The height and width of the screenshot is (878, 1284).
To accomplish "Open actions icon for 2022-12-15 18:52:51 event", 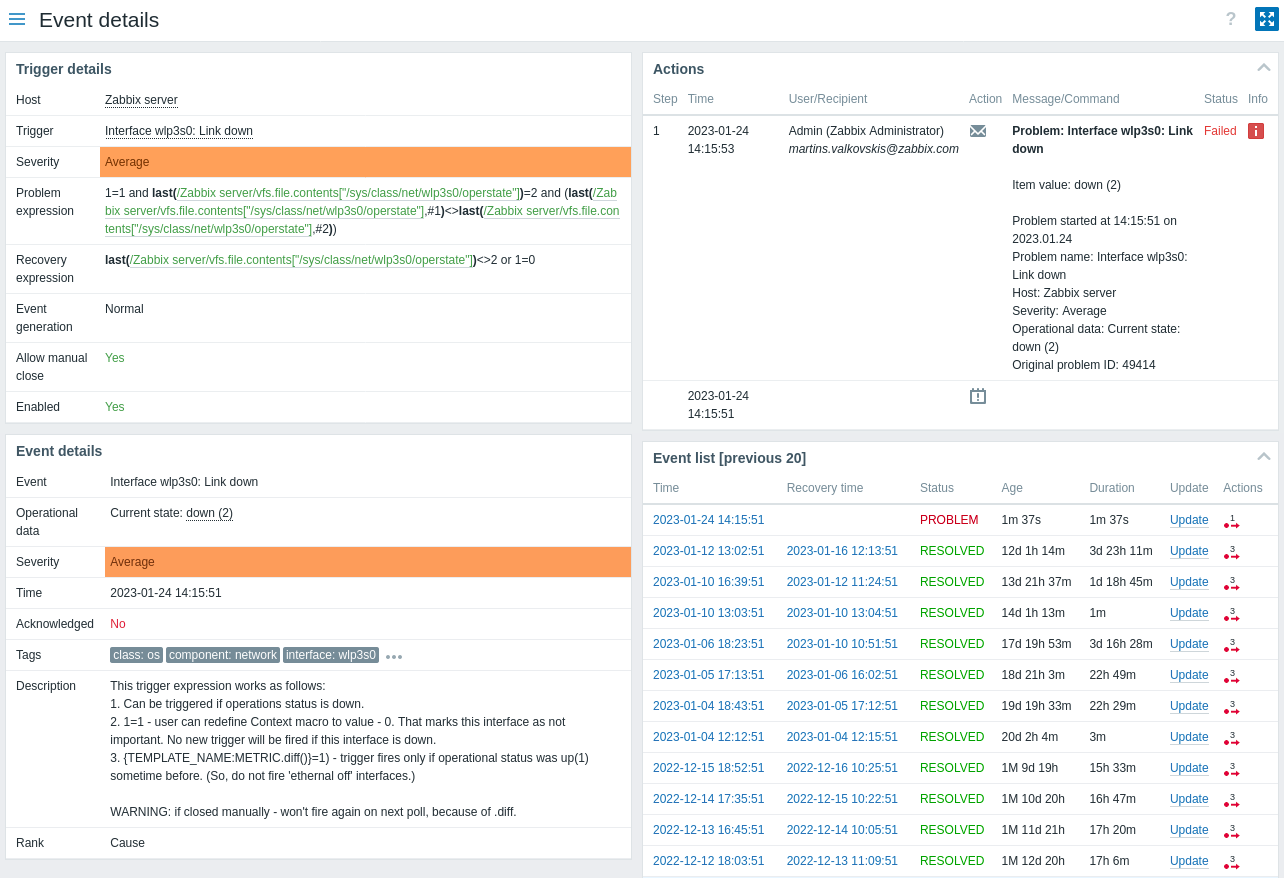I will (1231, 769).
